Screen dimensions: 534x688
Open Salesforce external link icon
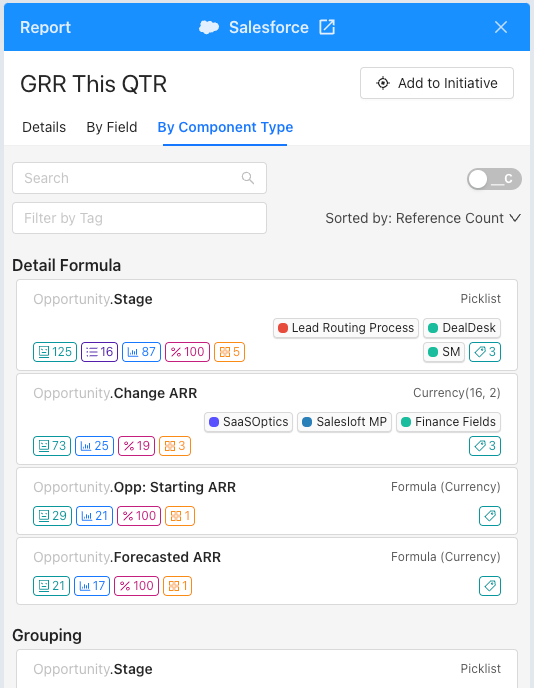pyautogui.click(x=327, y=27)
